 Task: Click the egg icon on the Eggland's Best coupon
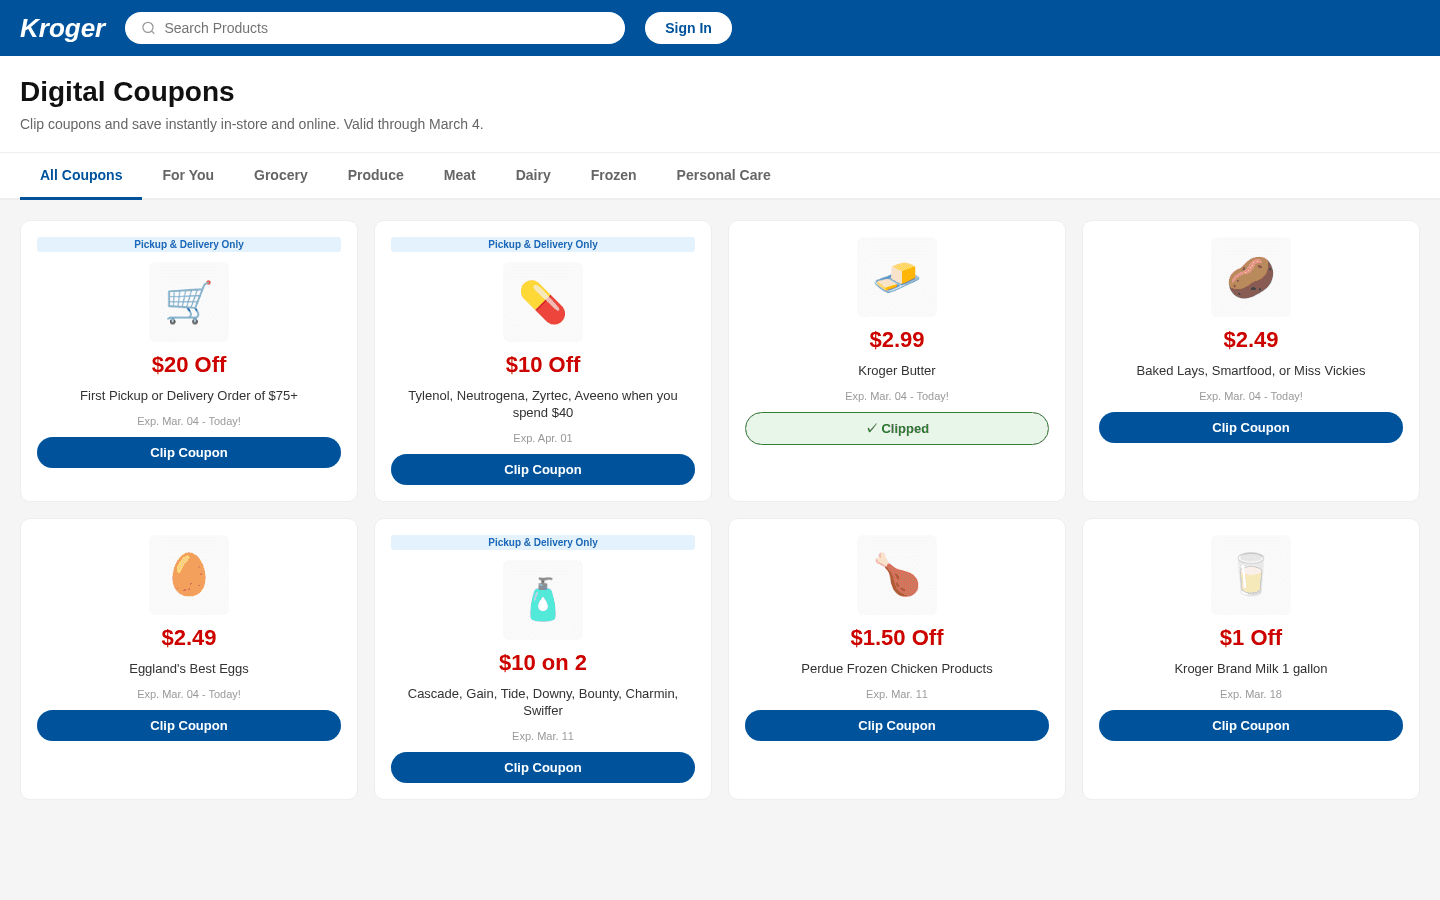point(188,574)
